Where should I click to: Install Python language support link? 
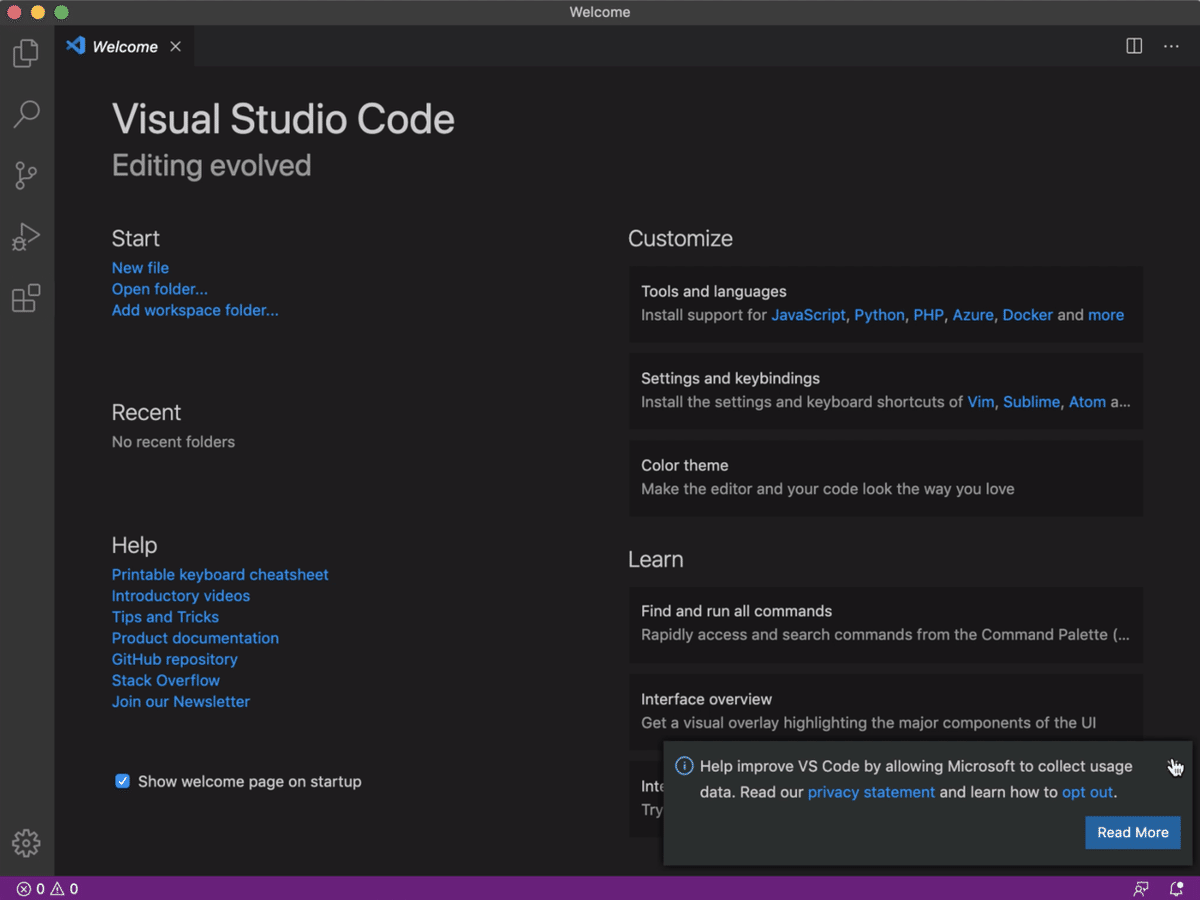[x=879, y=315]
